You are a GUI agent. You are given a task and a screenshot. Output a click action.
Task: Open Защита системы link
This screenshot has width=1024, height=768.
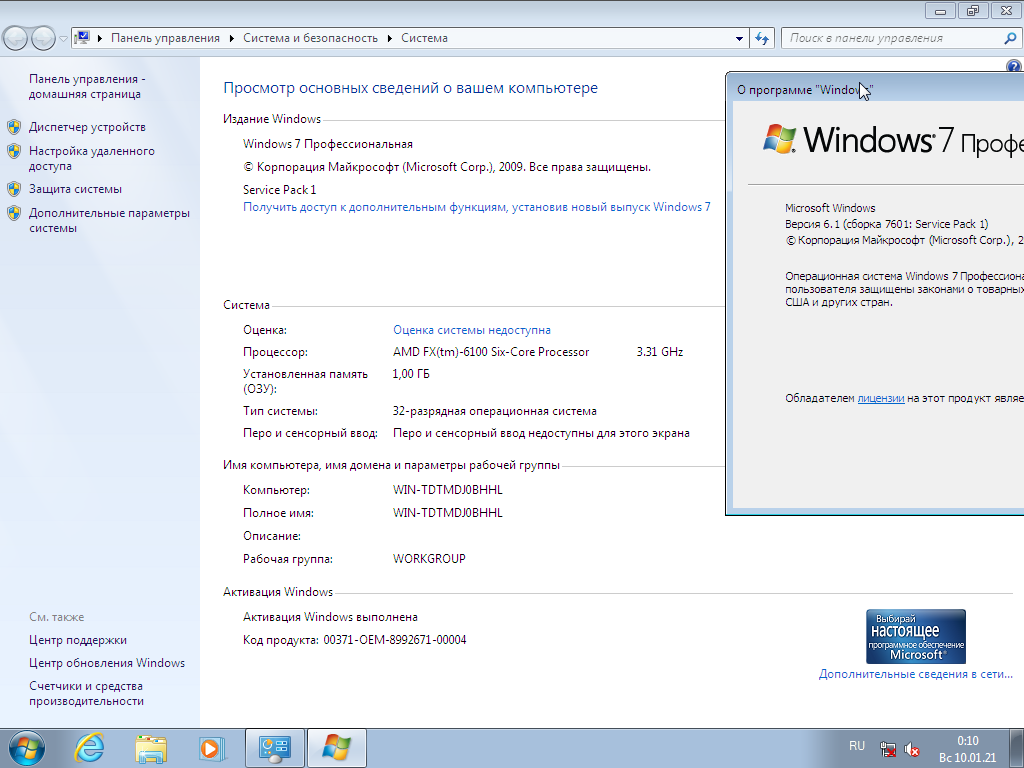(75, 189)
